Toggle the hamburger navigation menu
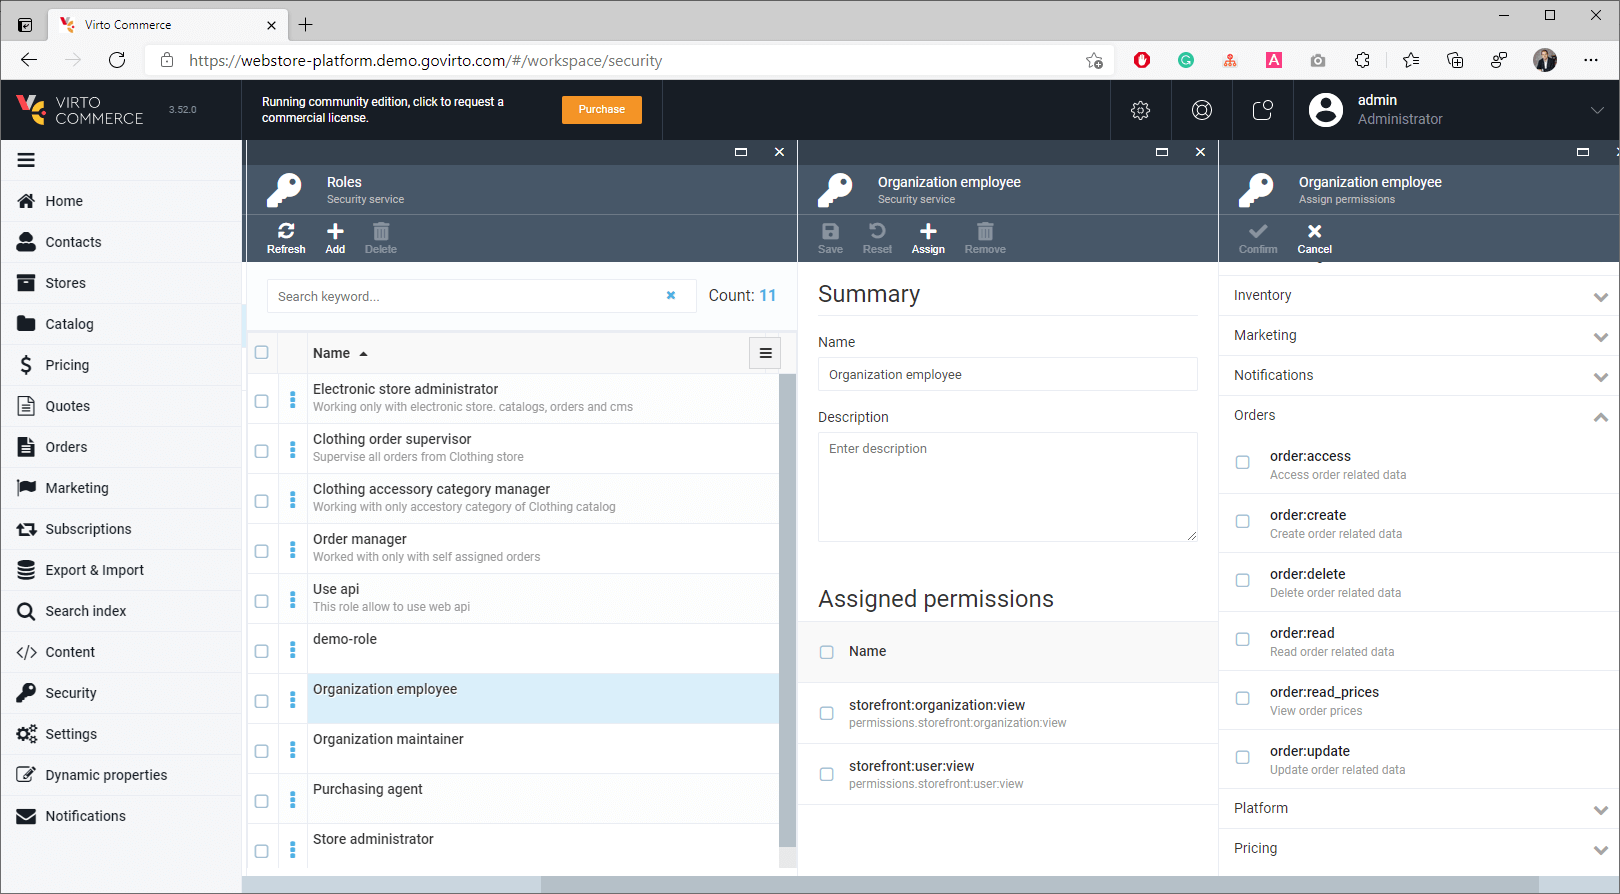 point(26,160)
